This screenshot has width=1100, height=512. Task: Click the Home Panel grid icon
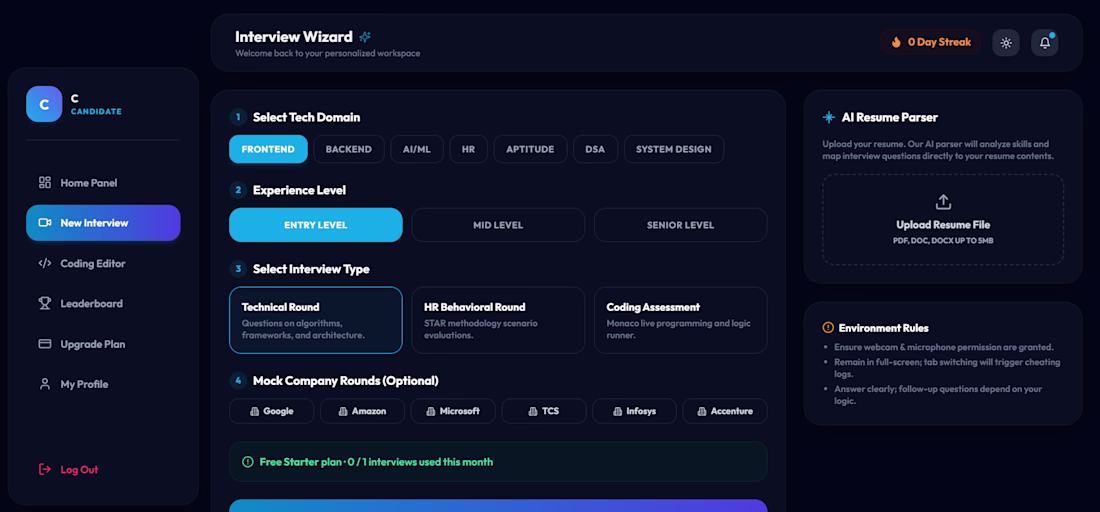pyautogui.click(x=45, y=183)
